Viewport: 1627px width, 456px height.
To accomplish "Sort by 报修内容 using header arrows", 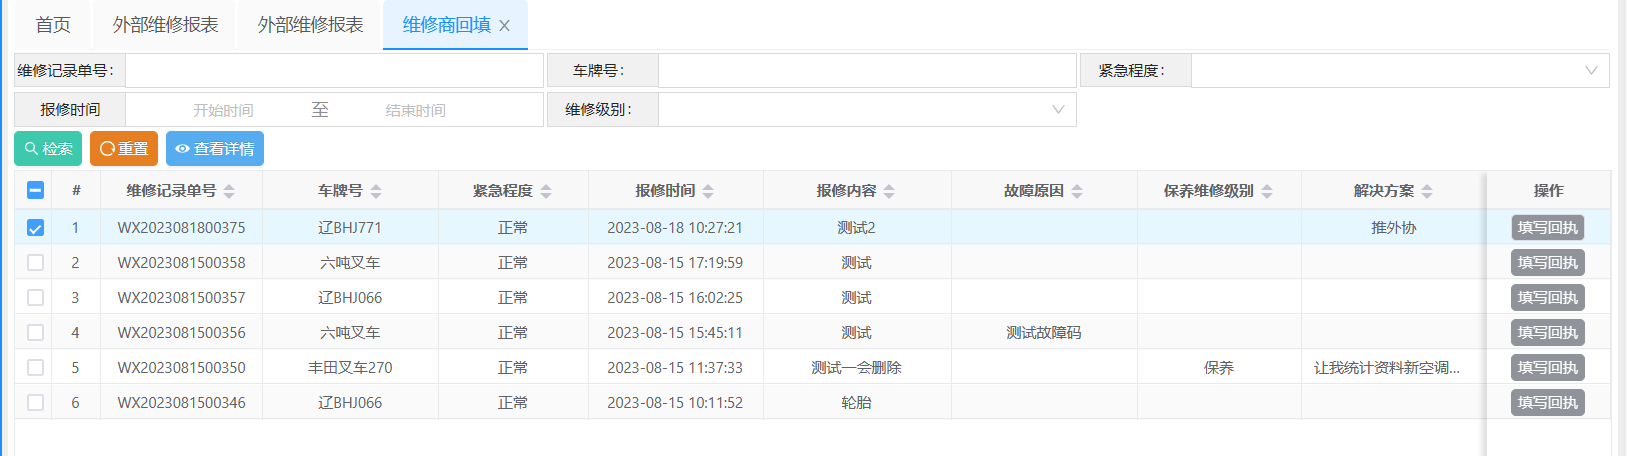I will tap(889, 191).
